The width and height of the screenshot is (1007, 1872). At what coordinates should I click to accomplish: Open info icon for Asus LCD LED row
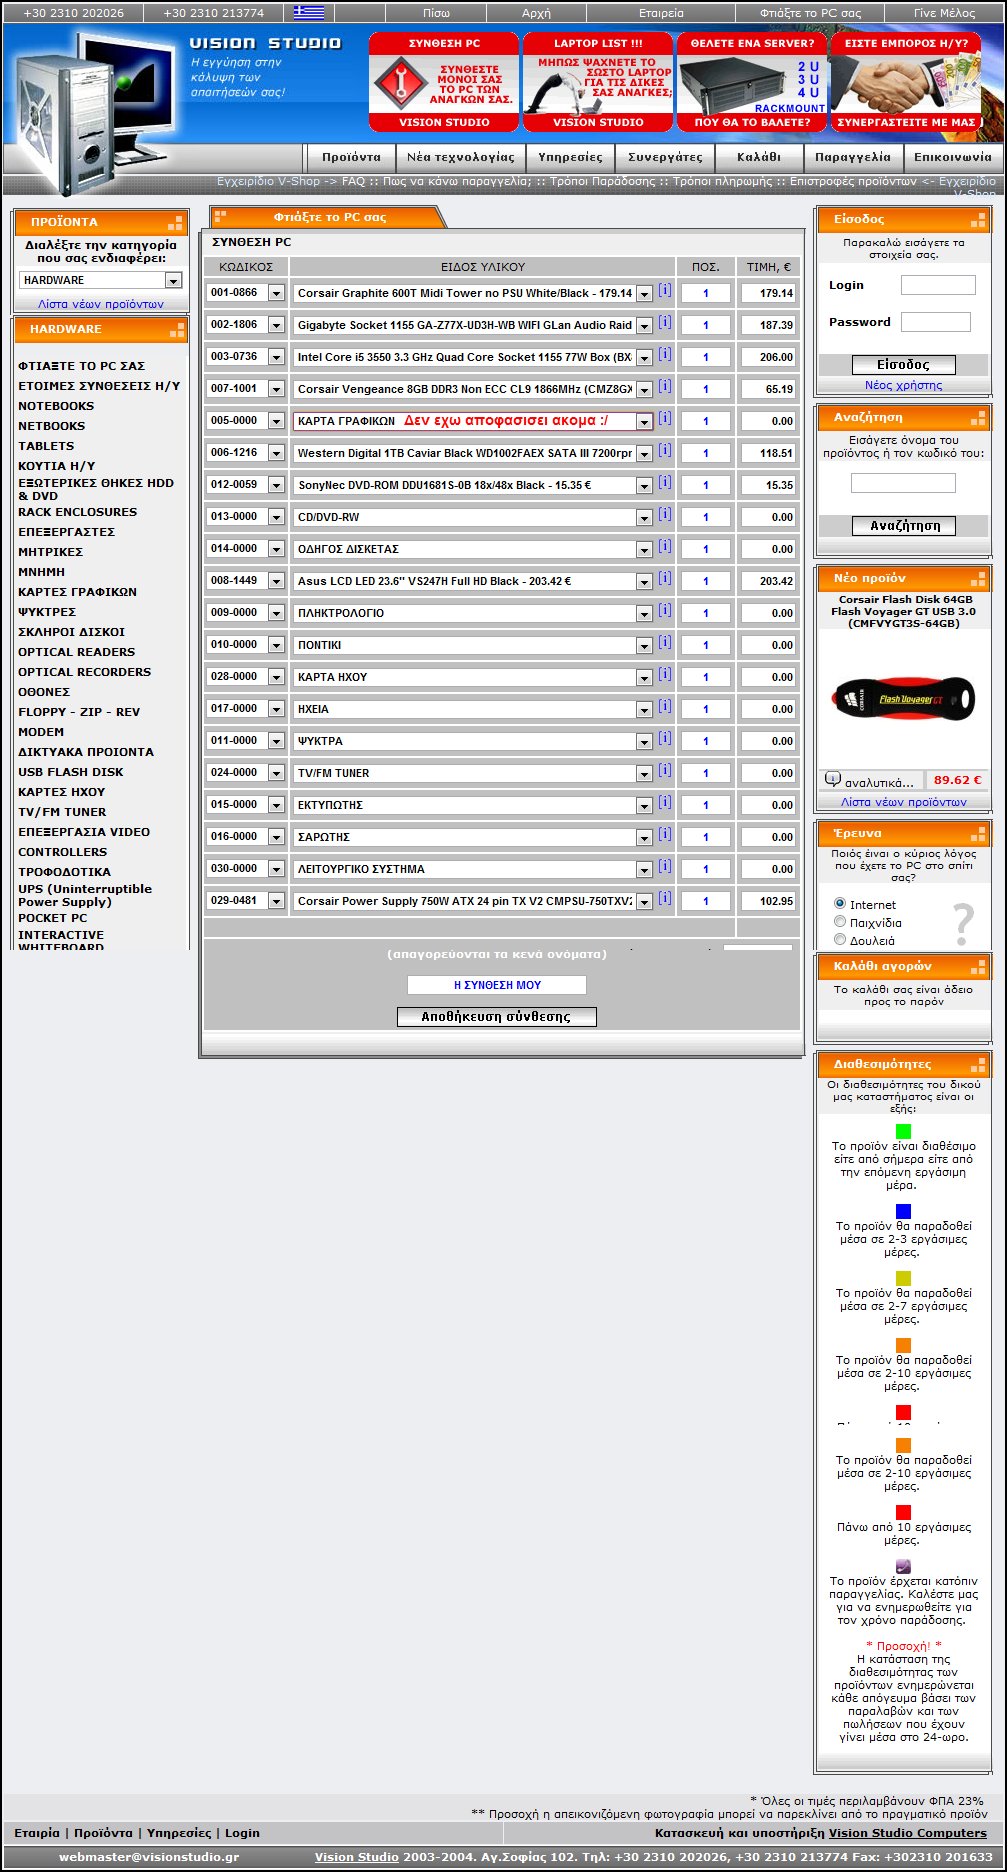pos(665,579)
